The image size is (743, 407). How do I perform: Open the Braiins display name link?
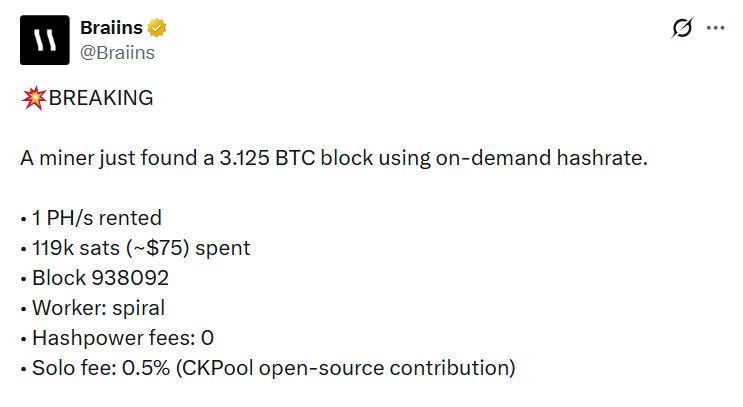111,29
